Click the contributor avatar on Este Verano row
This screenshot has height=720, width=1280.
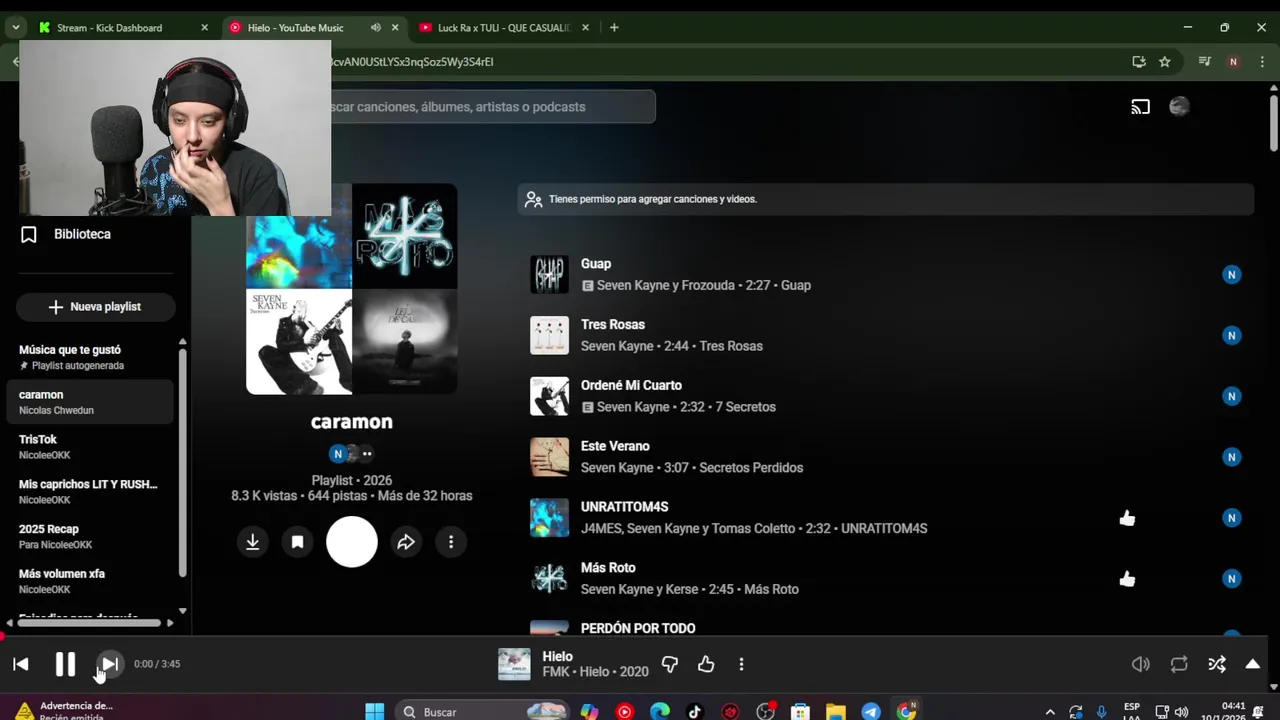click(1232, 457)
